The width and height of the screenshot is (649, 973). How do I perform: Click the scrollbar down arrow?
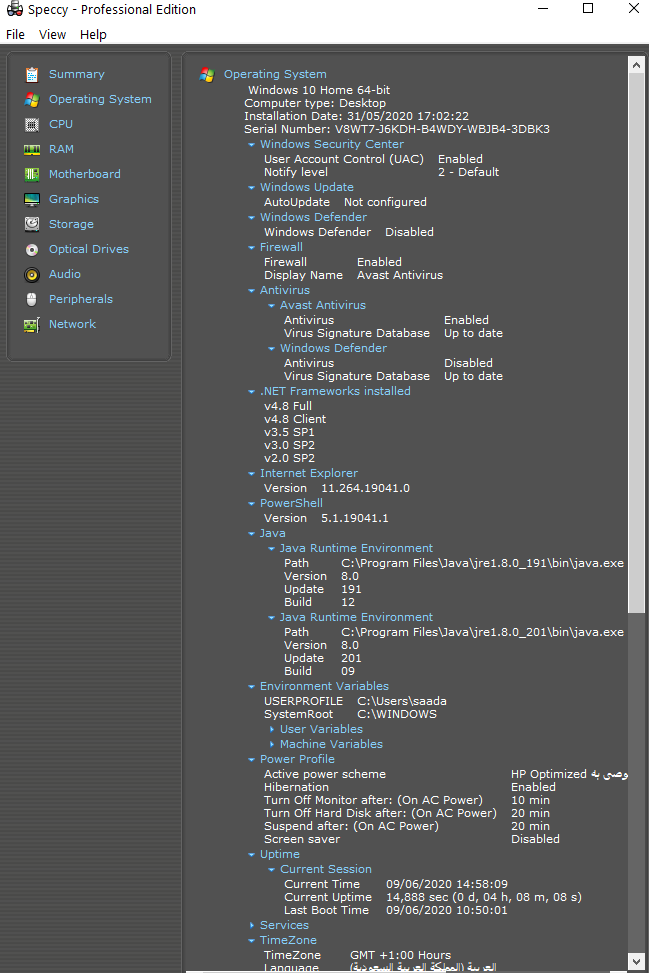coord(636,962)
